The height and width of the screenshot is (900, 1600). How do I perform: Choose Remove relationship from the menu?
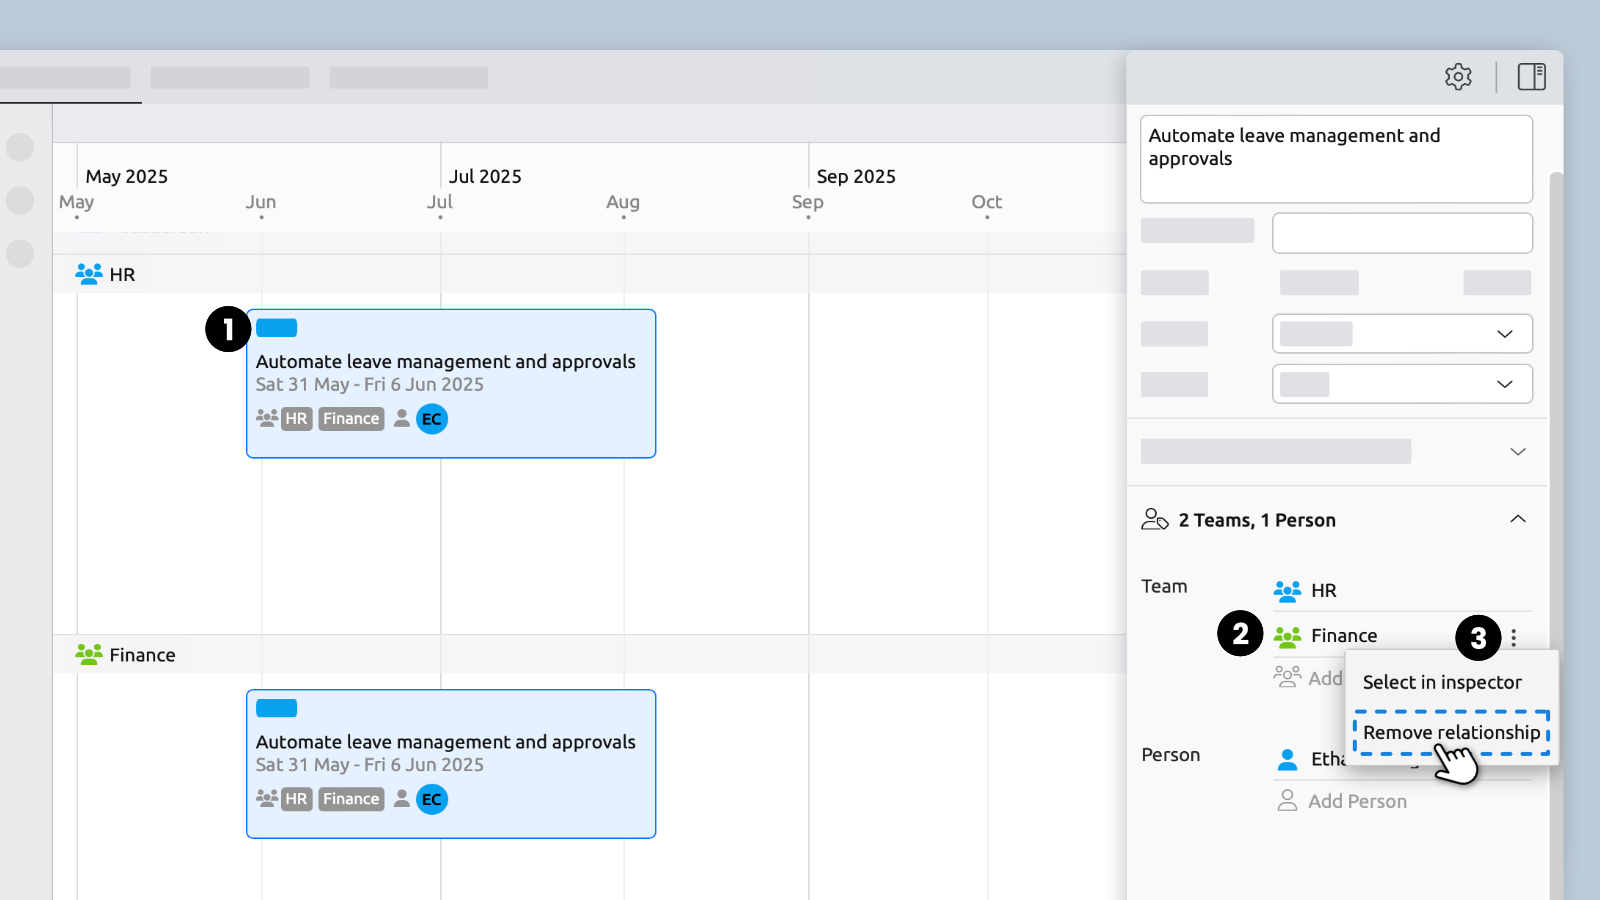1451,732
